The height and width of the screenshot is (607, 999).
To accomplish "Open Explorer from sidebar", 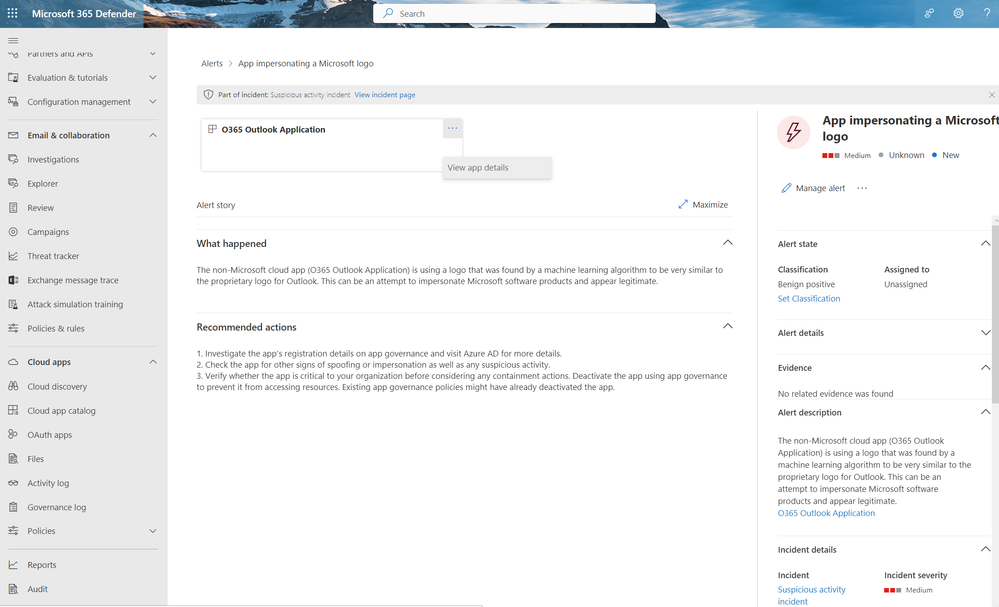I will click(x=43, y=183).
